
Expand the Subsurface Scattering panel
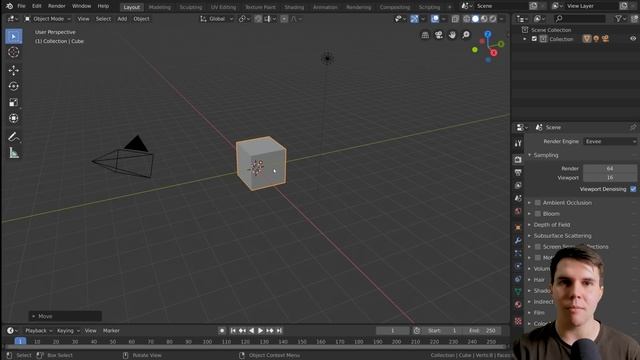point(562,236)
